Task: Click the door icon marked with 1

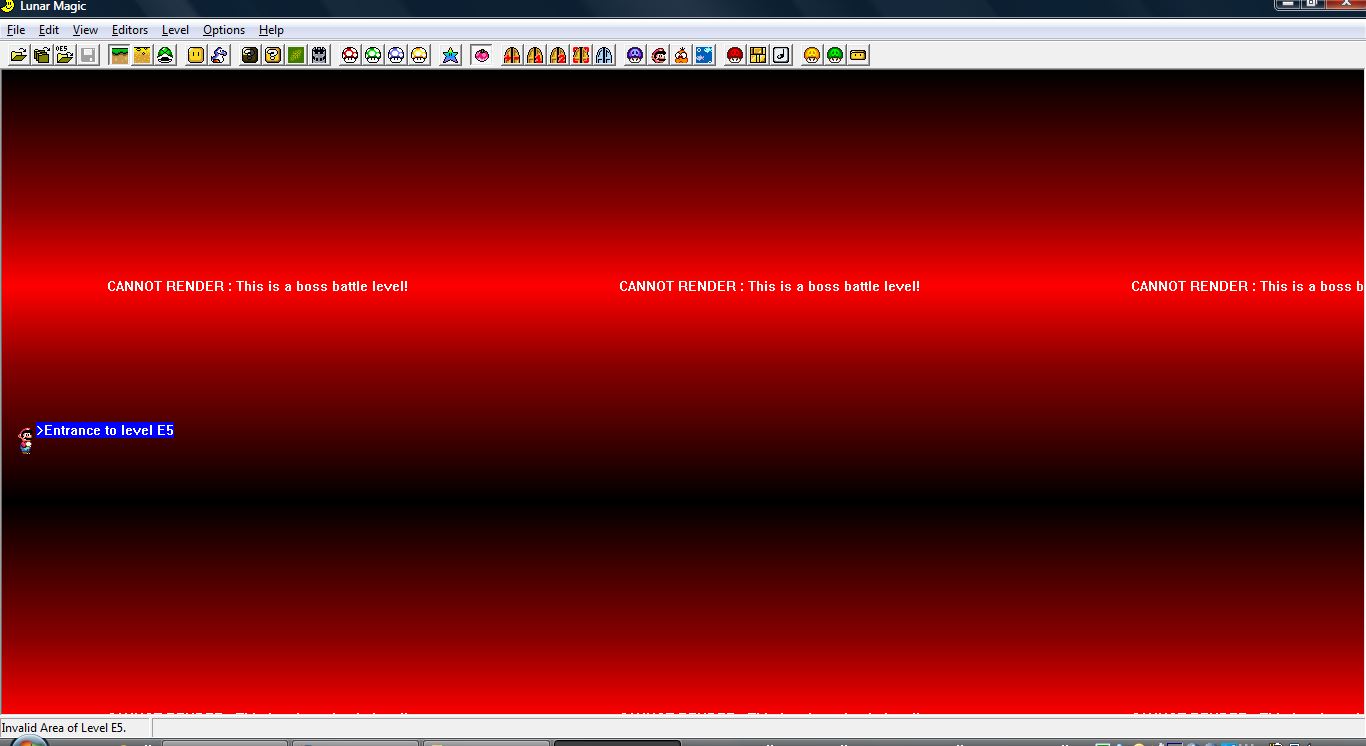Action: (535, 55)
